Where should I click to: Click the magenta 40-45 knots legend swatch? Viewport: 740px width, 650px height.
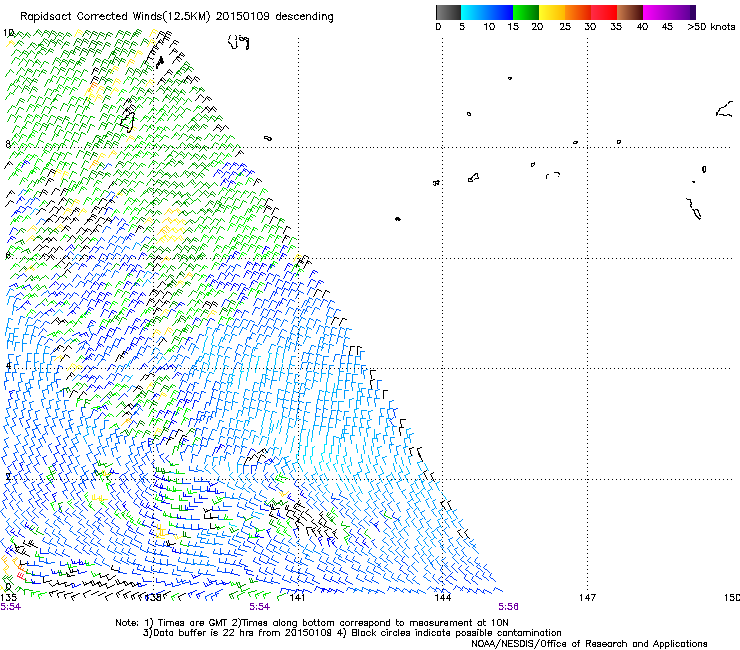point(656,12)
